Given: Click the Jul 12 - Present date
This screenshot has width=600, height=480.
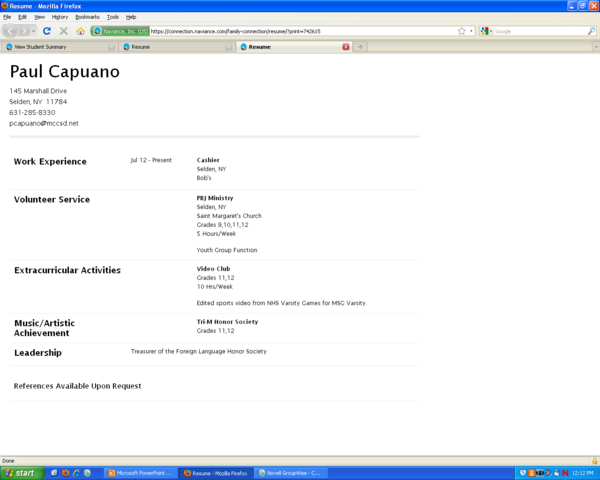Looking at the screenshot, I should (151, 160).
